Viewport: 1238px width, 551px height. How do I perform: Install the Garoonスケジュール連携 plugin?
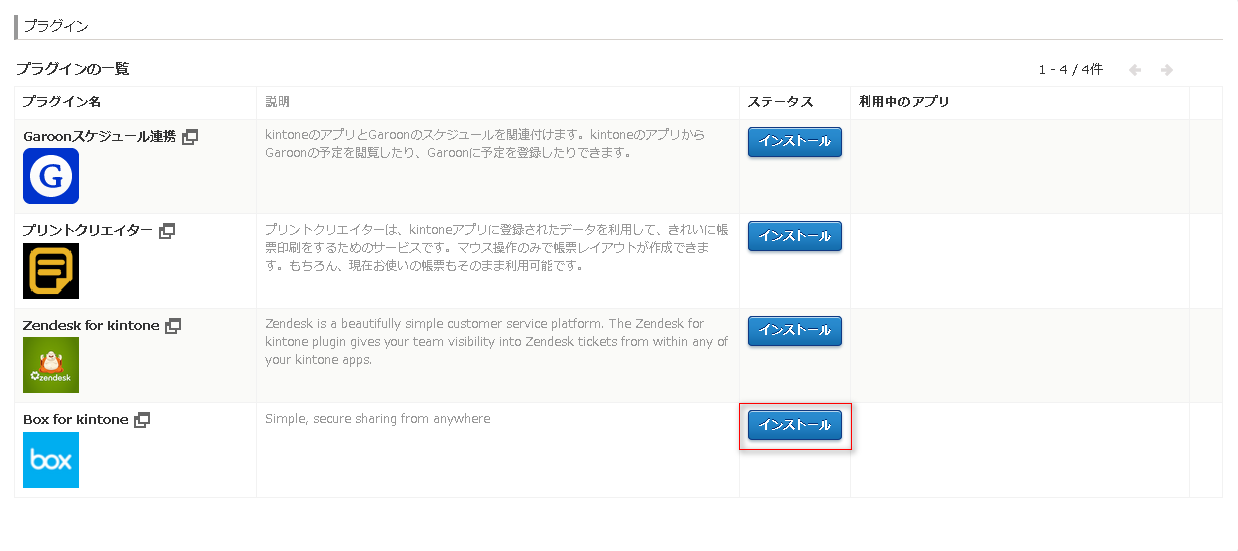pos(795,142)
